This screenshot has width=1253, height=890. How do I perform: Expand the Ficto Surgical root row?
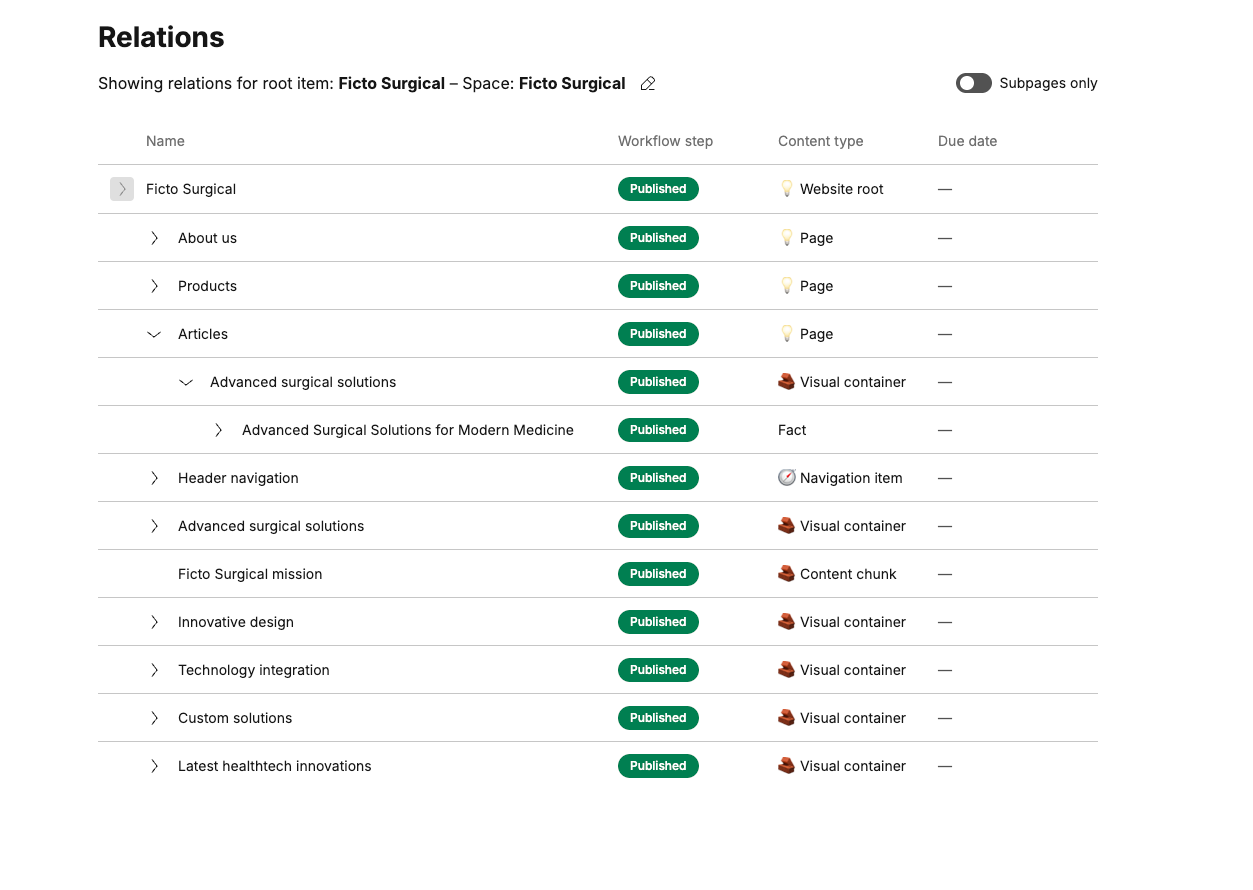pyautogui.click(x=122, y=189)
